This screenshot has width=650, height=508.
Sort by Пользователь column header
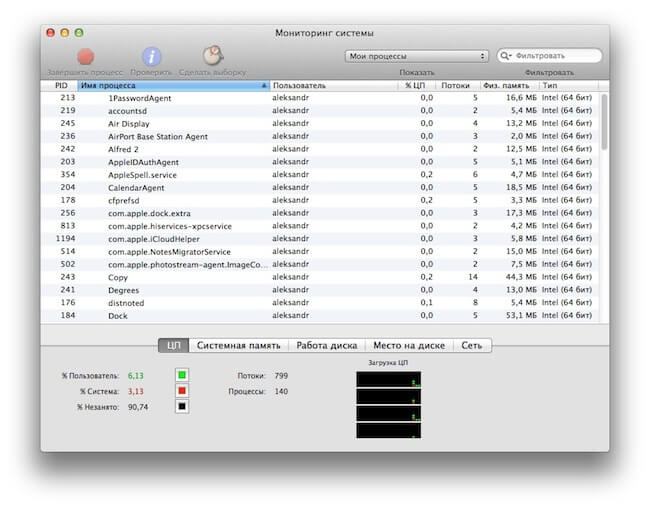pyautogui.click(x=334, y=85)
